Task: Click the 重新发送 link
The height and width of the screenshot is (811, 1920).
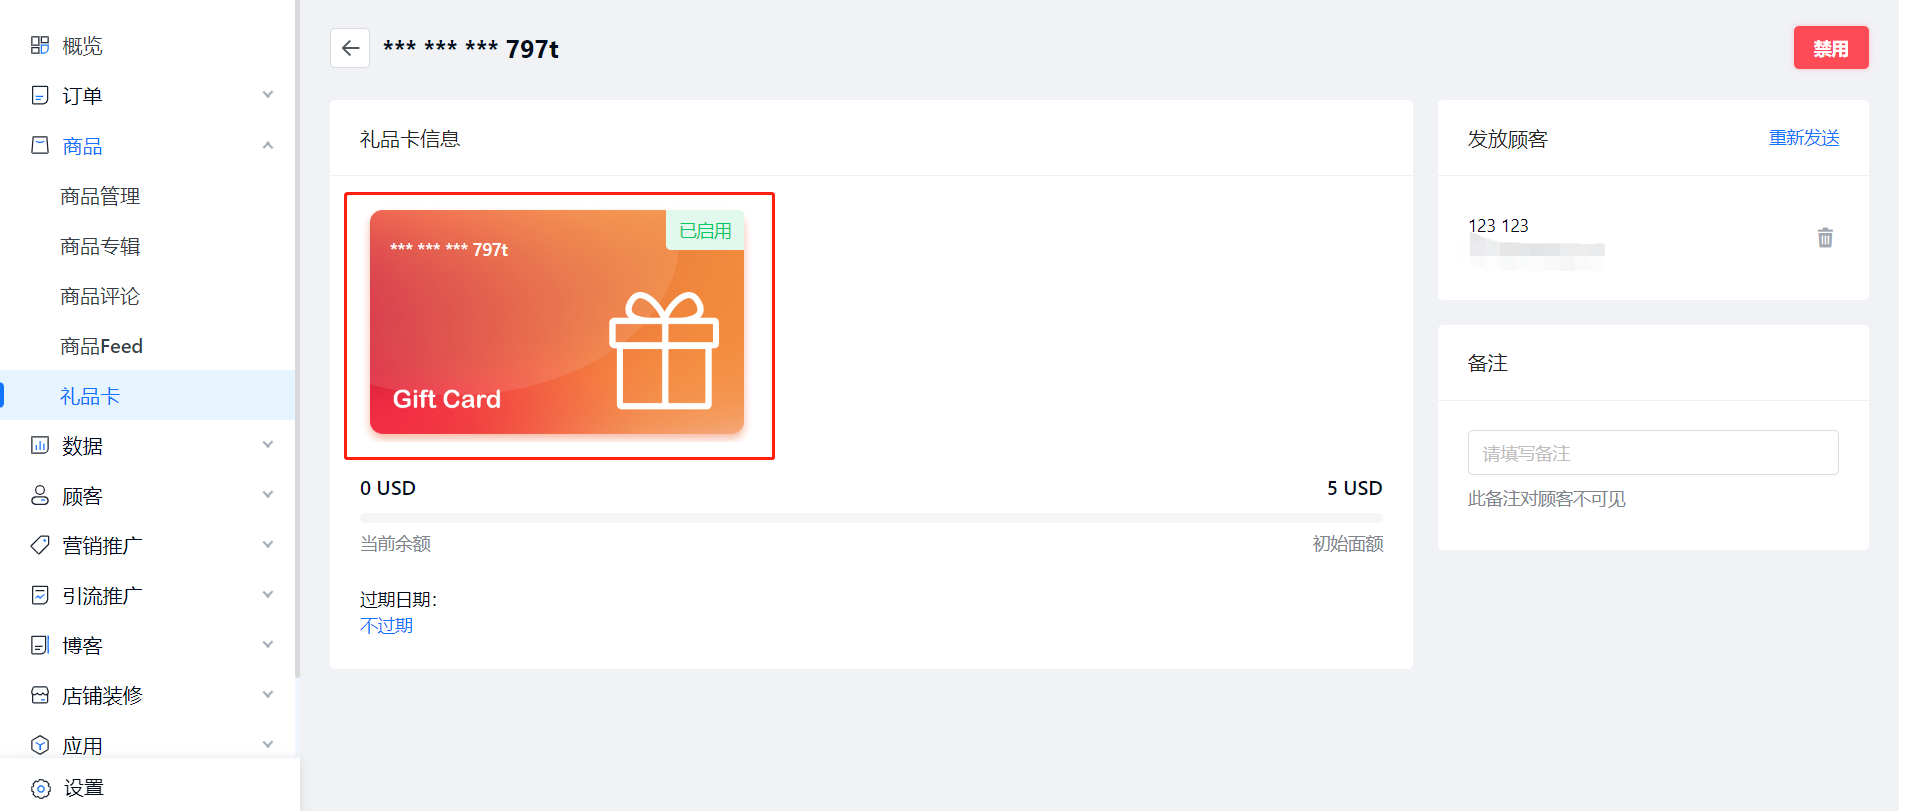Action: 1804,138
